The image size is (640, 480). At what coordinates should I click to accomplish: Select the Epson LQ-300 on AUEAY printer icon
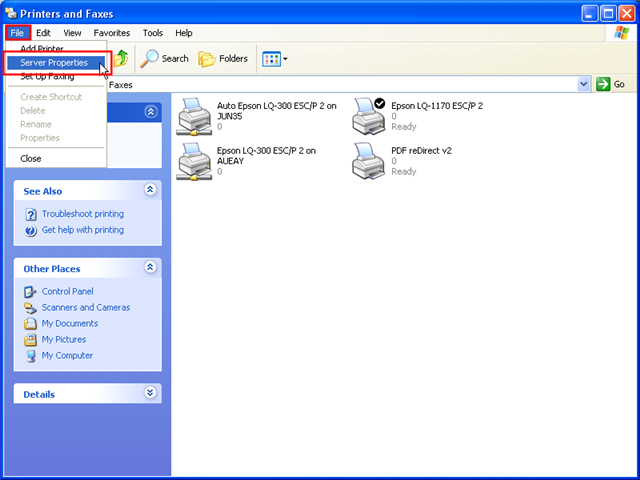[195, 160]
